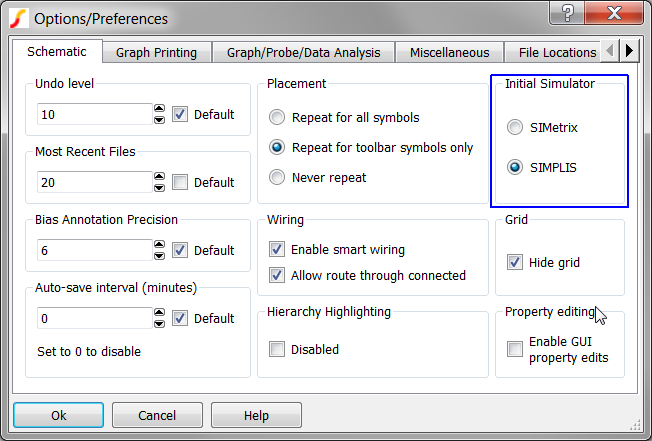The image size is (652, 441).
Task: Close the Options/Preferences dialog
Action: pos(614,13)
